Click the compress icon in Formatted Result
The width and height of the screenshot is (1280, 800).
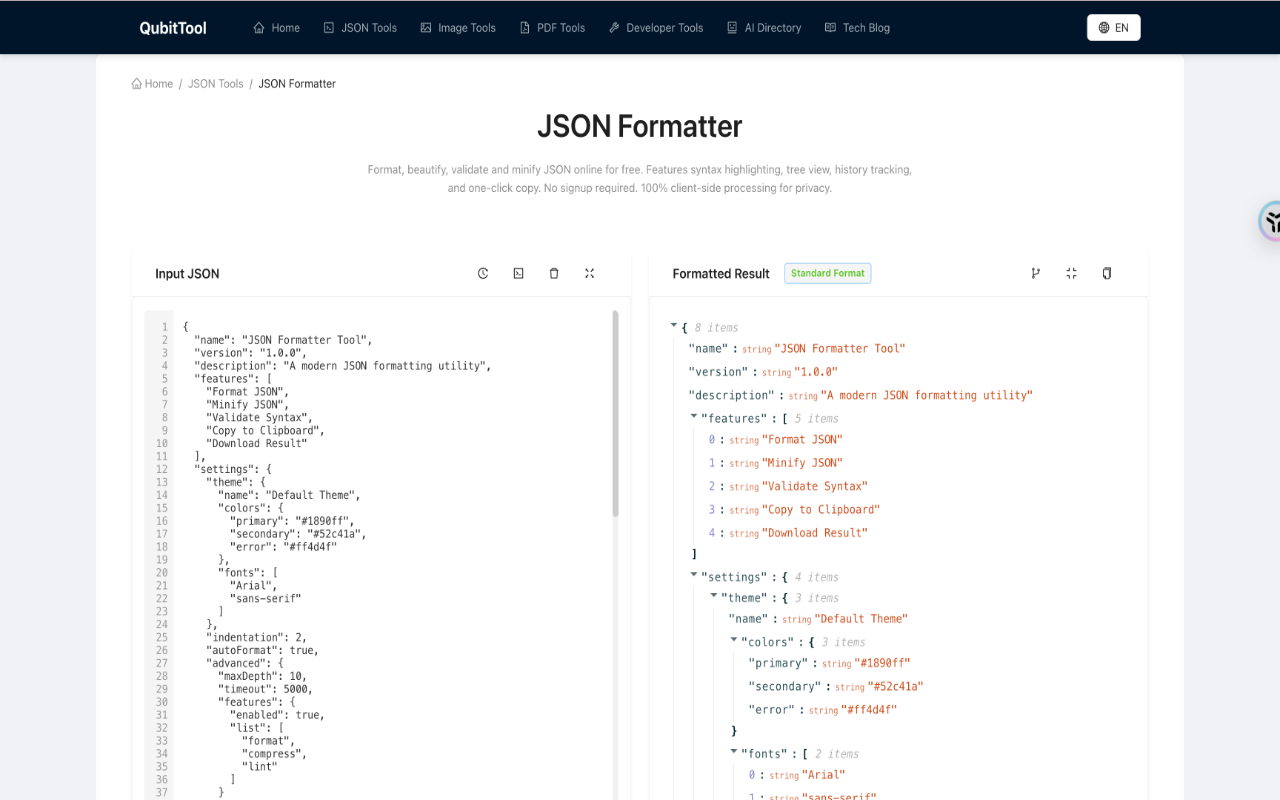[x=1071, y=273]
